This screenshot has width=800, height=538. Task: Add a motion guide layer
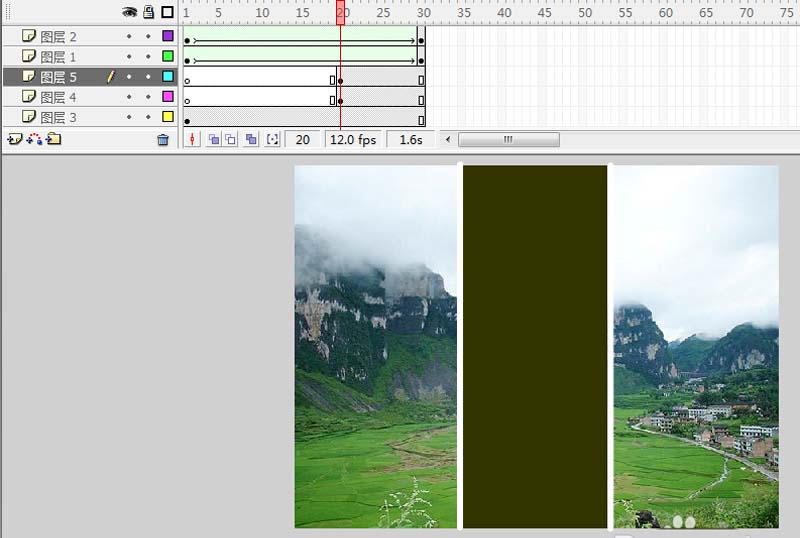pyautogui.click(x=34, y=139)
